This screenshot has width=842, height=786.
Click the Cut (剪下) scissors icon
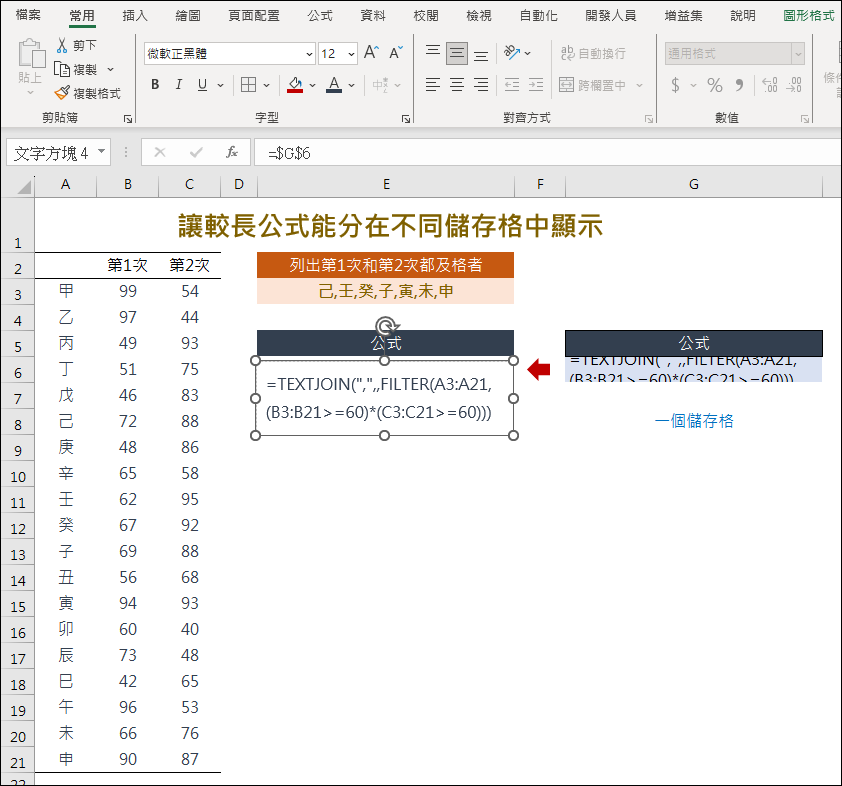pyautogui.click(x=62, y=45)
